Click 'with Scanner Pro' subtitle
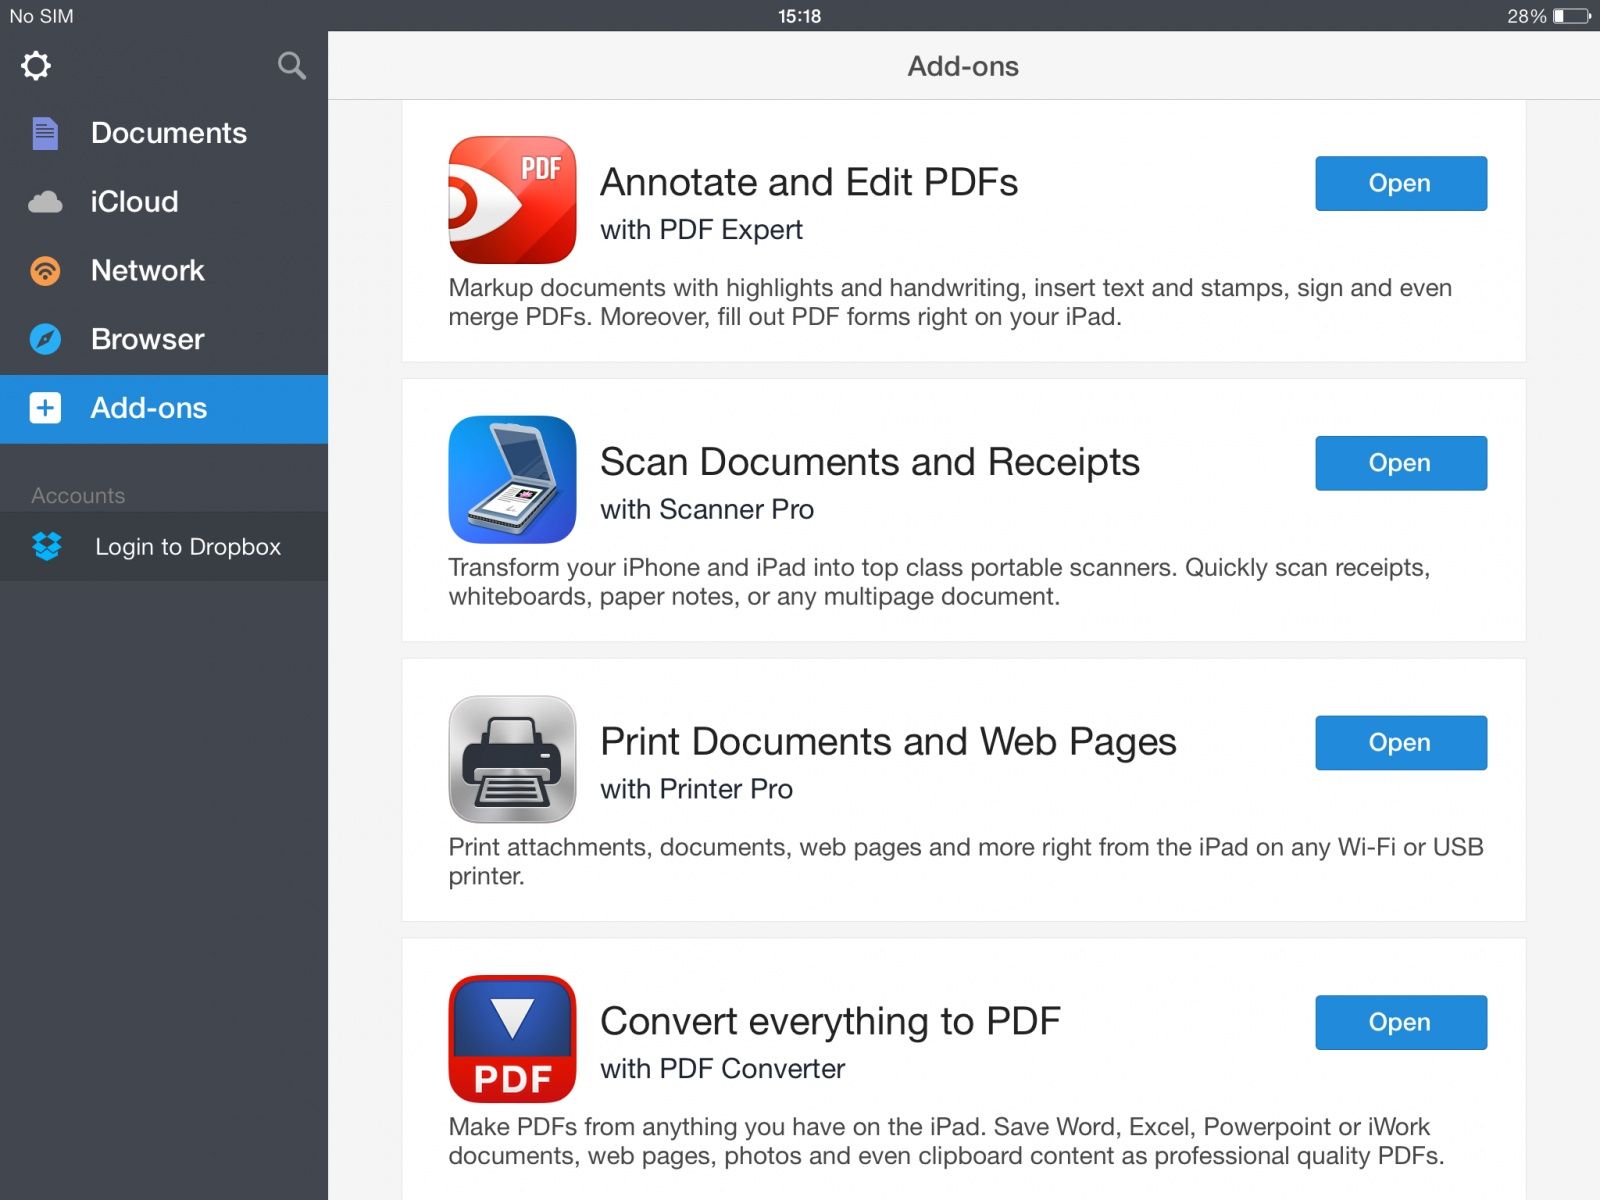The width and height of the screenshot is (1600, 1200). [707, 510]
